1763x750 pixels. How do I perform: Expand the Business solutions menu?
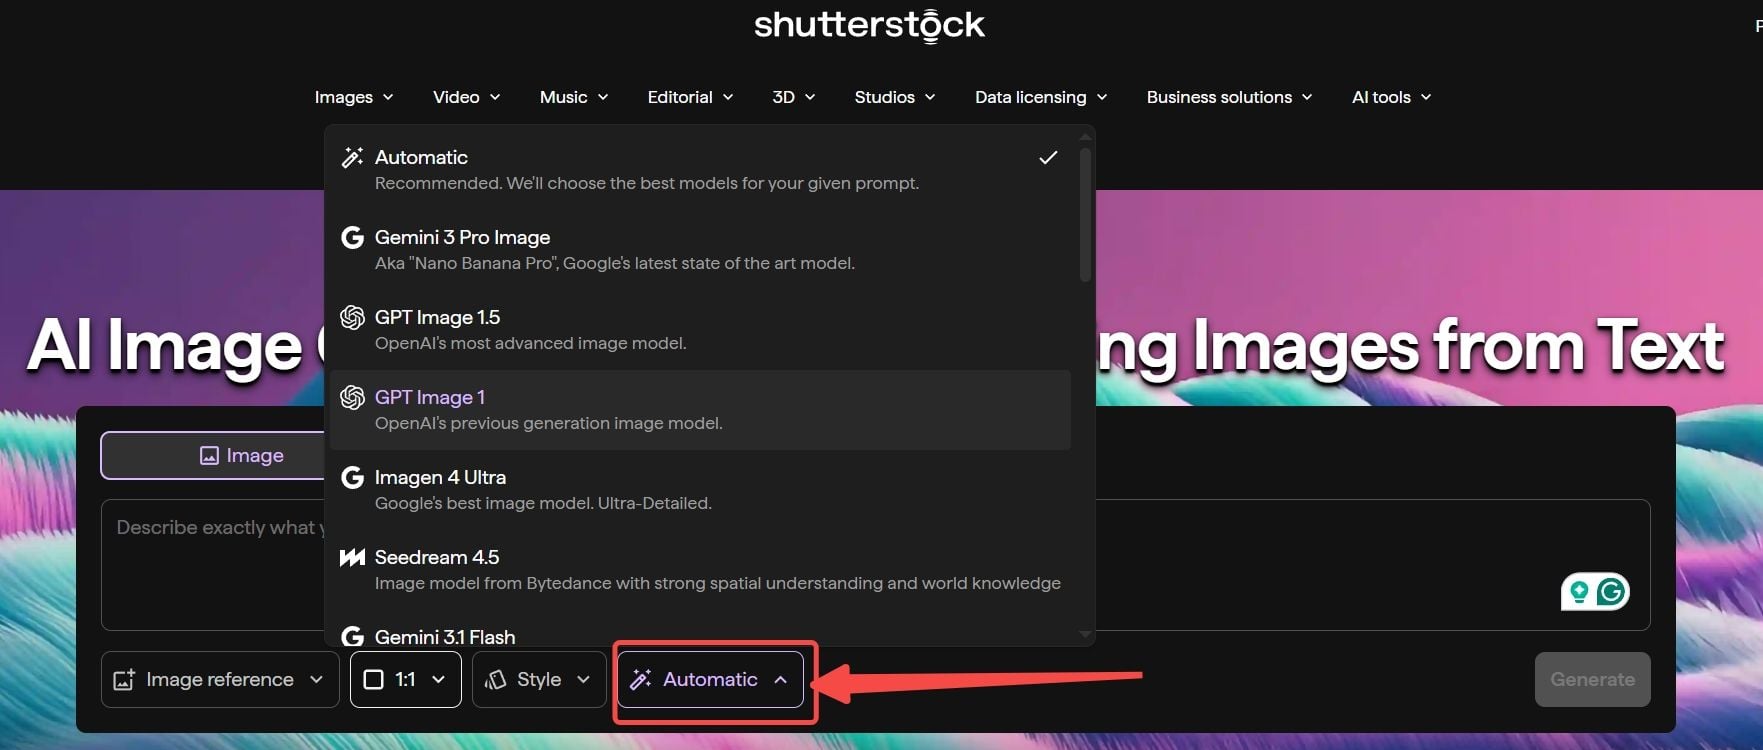[1229, 97]
